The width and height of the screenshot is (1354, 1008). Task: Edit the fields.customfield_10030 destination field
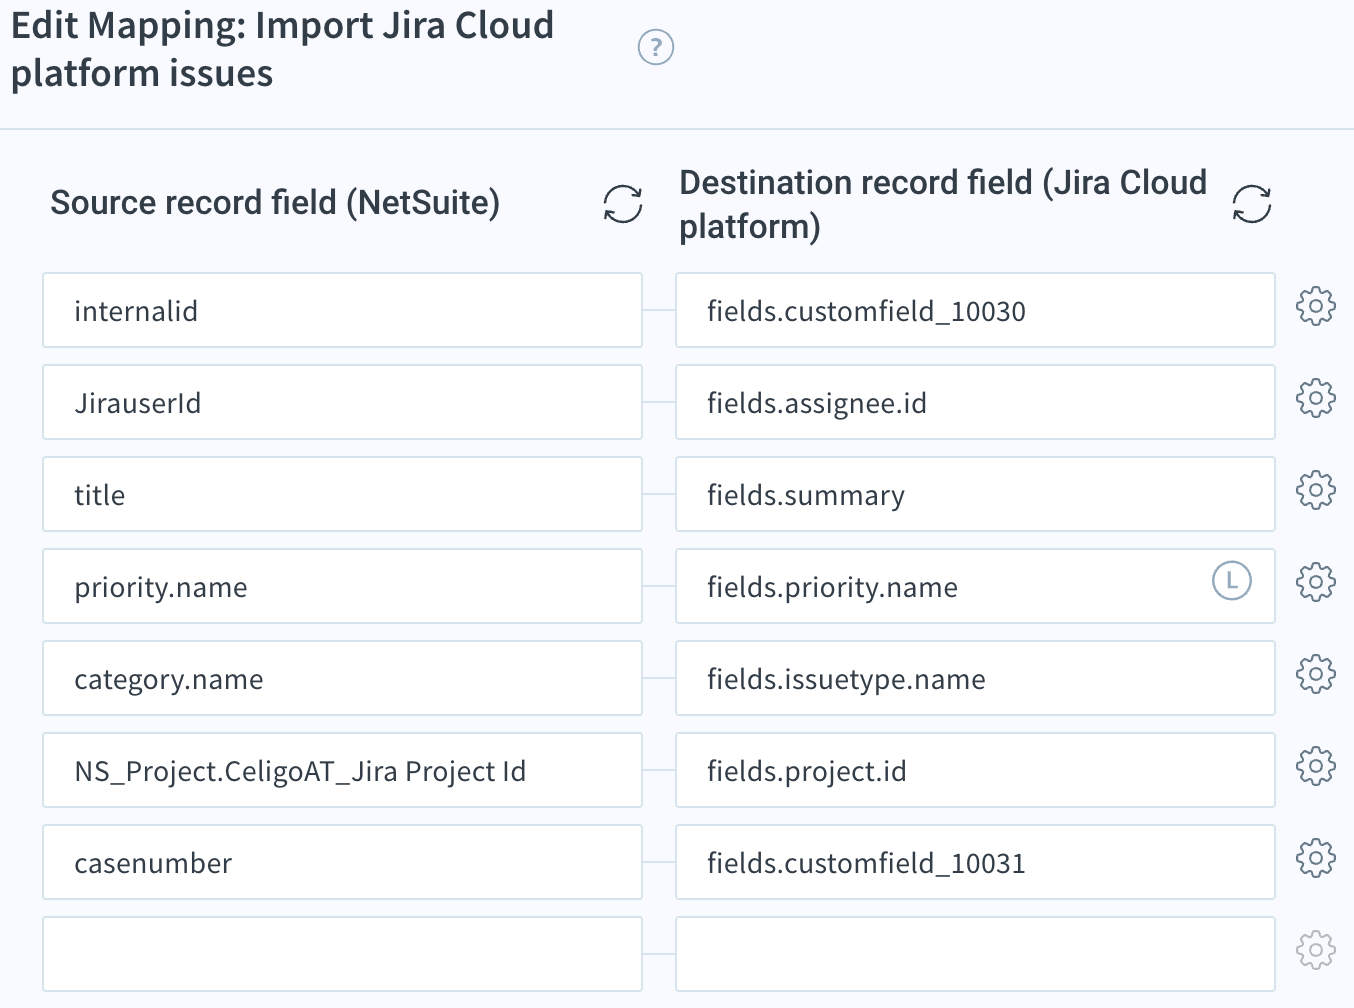(x=975, y=310)
